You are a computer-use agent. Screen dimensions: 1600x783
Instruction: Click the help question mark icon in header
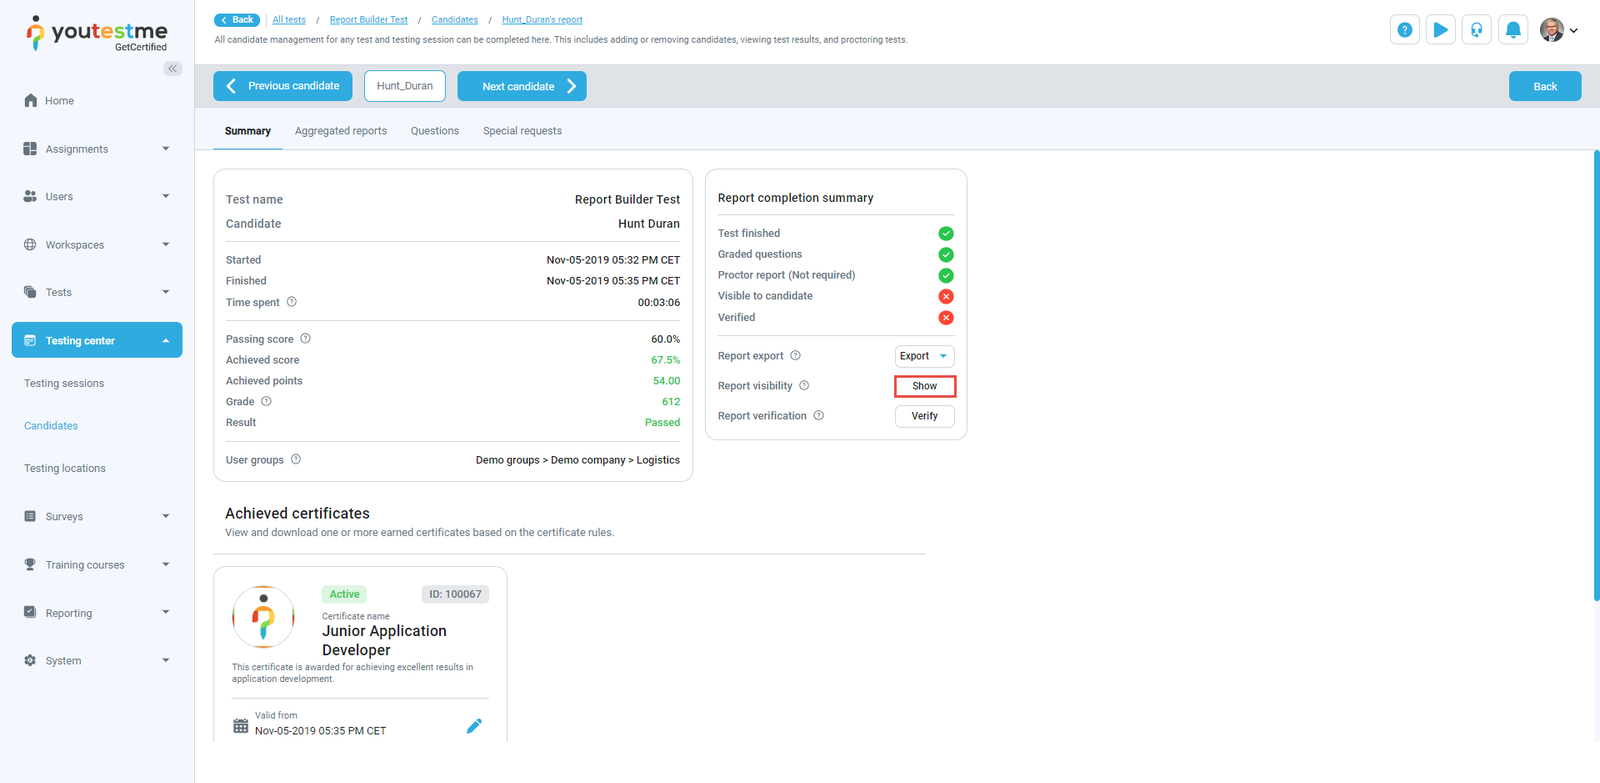coord(1404,30)
